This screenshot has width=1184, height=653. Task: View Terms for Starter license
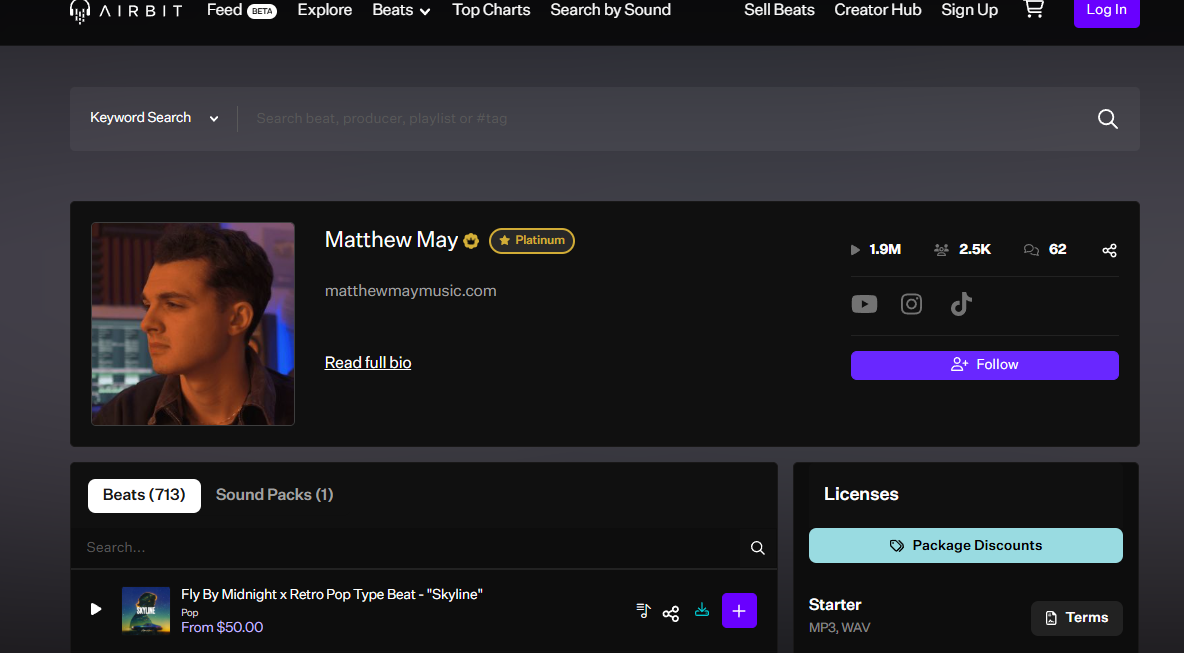coord(1077,618)
